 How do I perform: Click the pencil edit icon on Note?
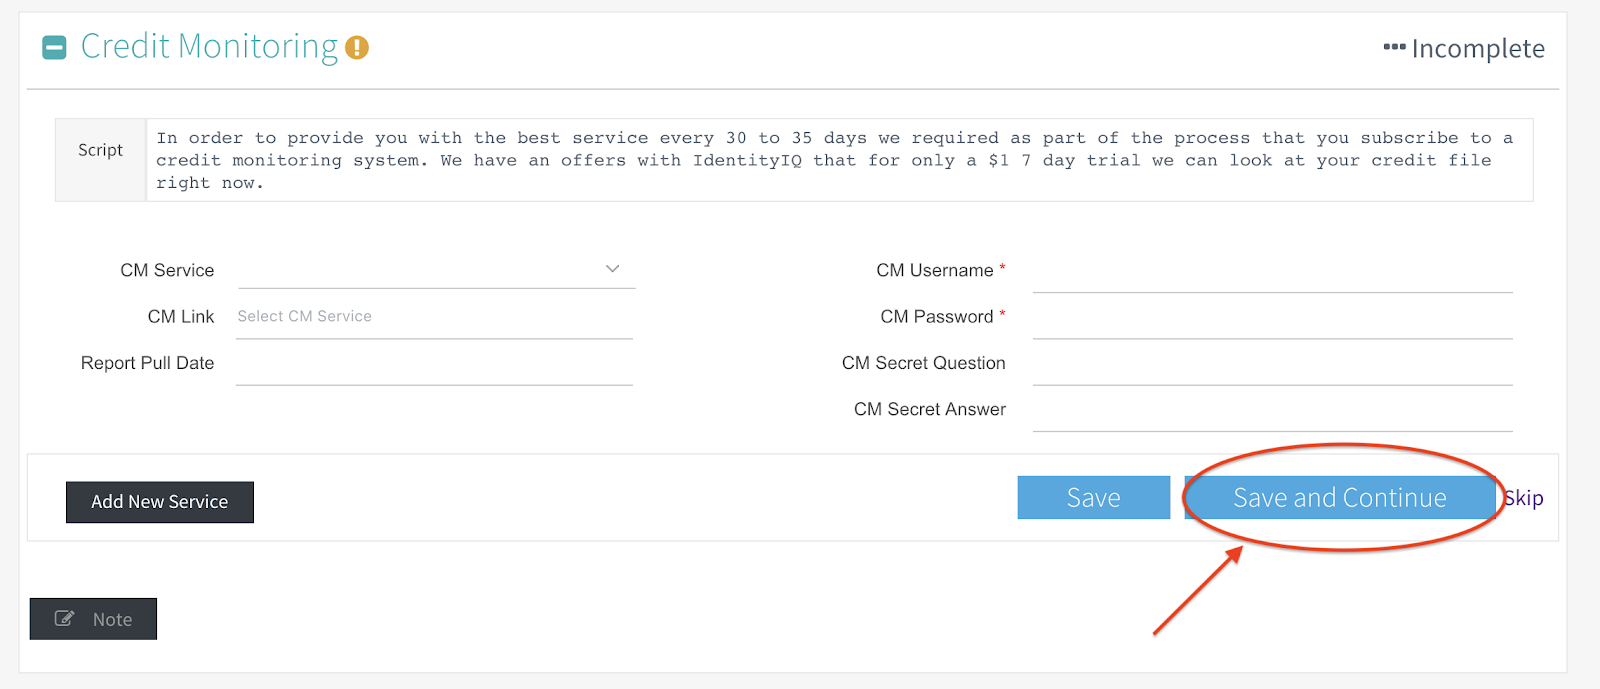pyautogui.click(x=64, y=618)
